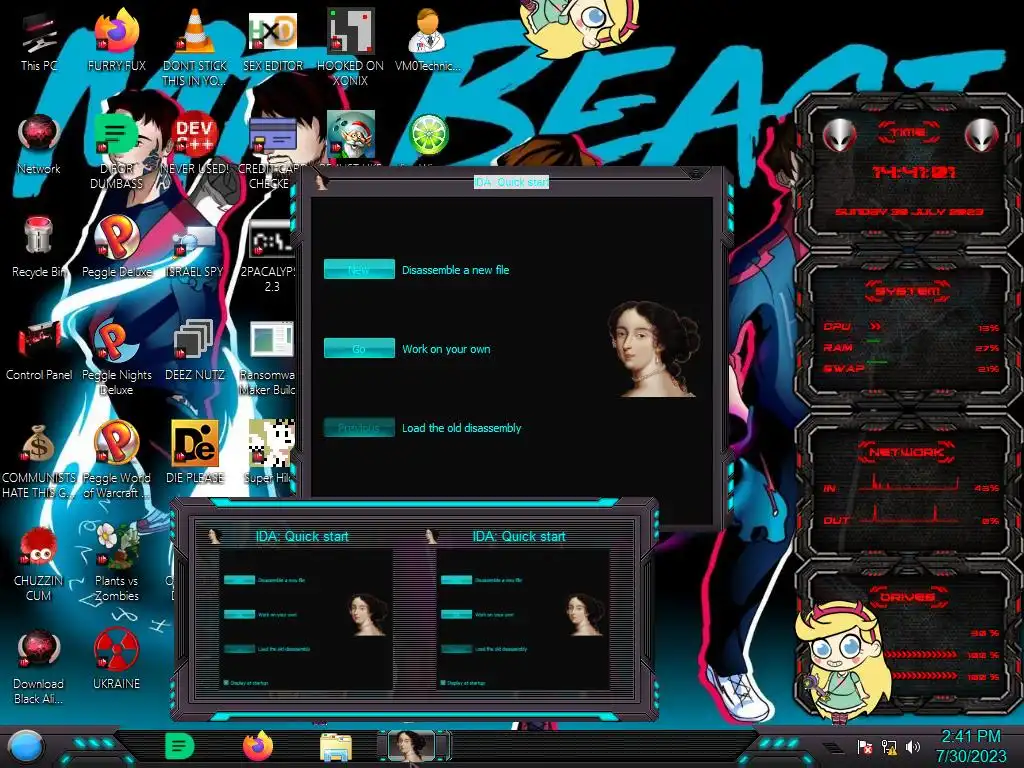The height and width of the screenshot is (768, 1024).
Task: Click the IDA Quick start window title bar
Action: click(511, 182)
